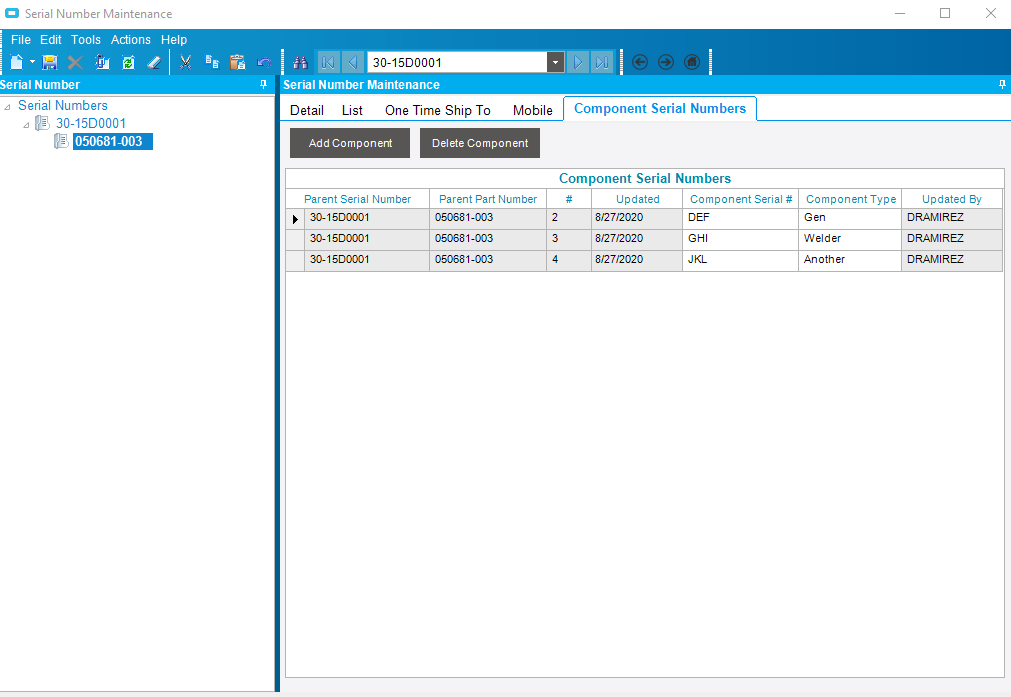
Task: Click the Paste clipboard icon
Action: (x=237, y=62)
